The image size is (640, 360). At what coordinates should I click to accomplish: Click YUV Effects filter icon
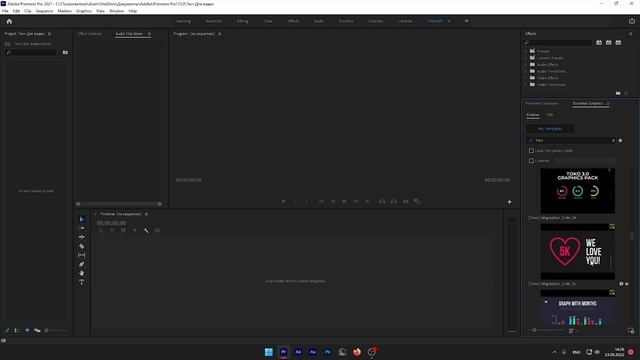[x=618, y=42]
